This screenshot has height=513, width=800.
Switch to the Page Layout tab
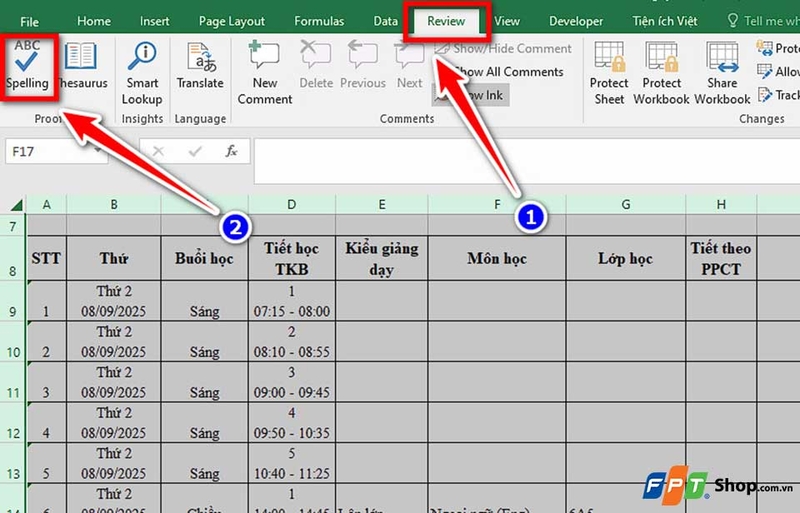pyautogui.click(x=232, y=21)
